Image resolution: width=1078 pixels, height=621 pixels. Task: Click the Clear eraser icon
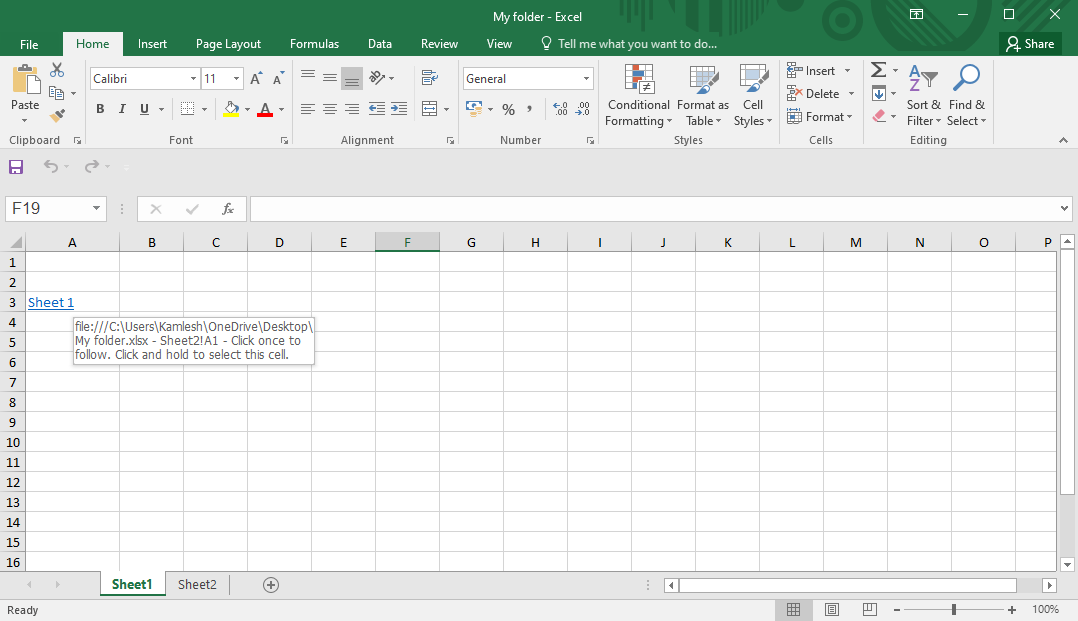[x=879, y=116]
